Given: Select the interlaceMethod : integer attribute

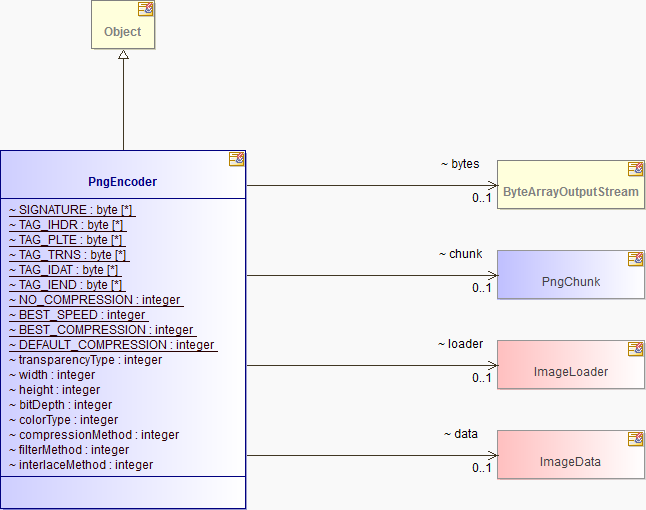Looking at the screenshot, I should [x=81, y=465].
